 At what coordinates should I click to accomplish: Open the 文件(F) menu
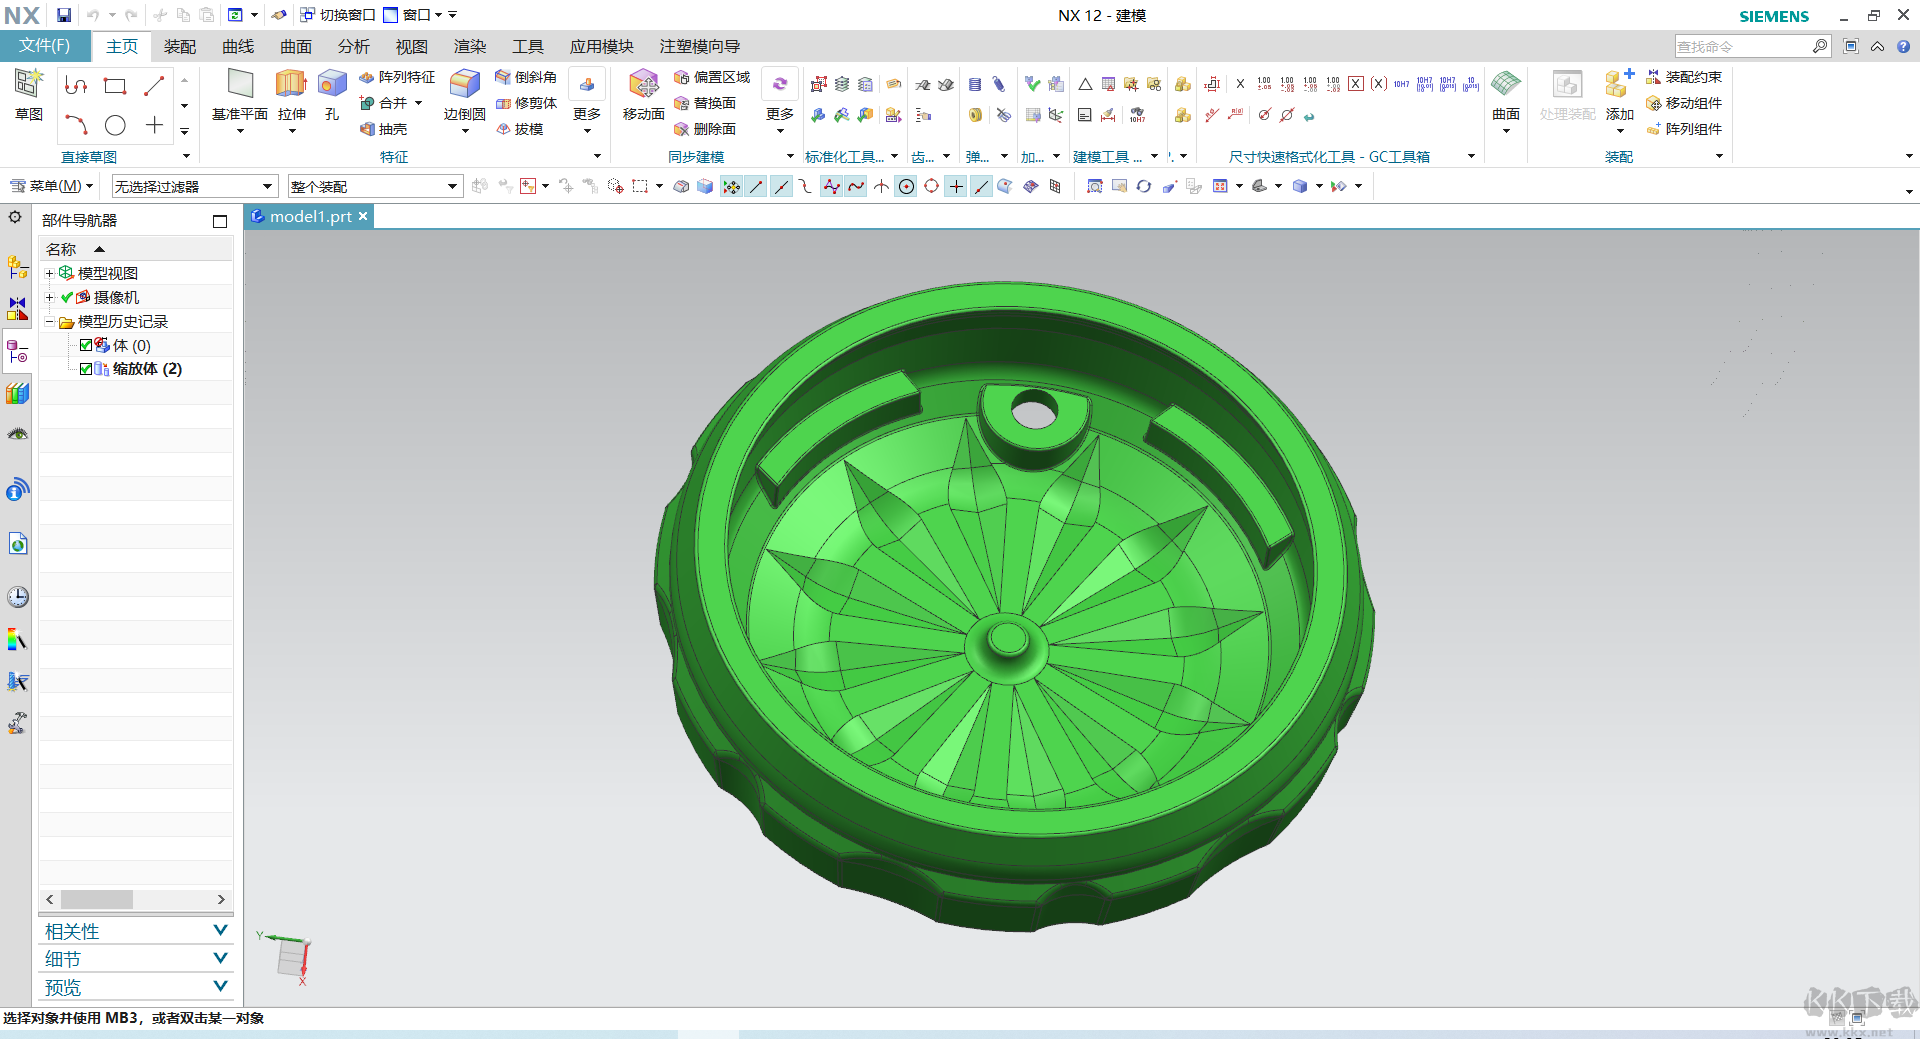click(45, 46)
